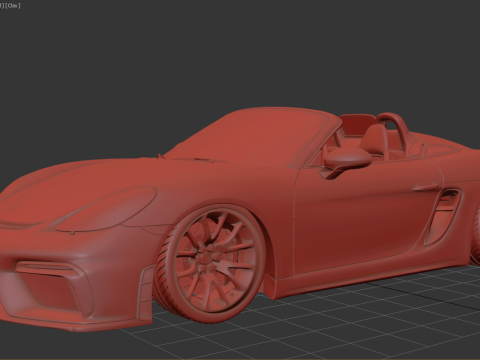Select the driver door handle on model
The width and height of the screenshot is (480, 360).
[426, 188]
